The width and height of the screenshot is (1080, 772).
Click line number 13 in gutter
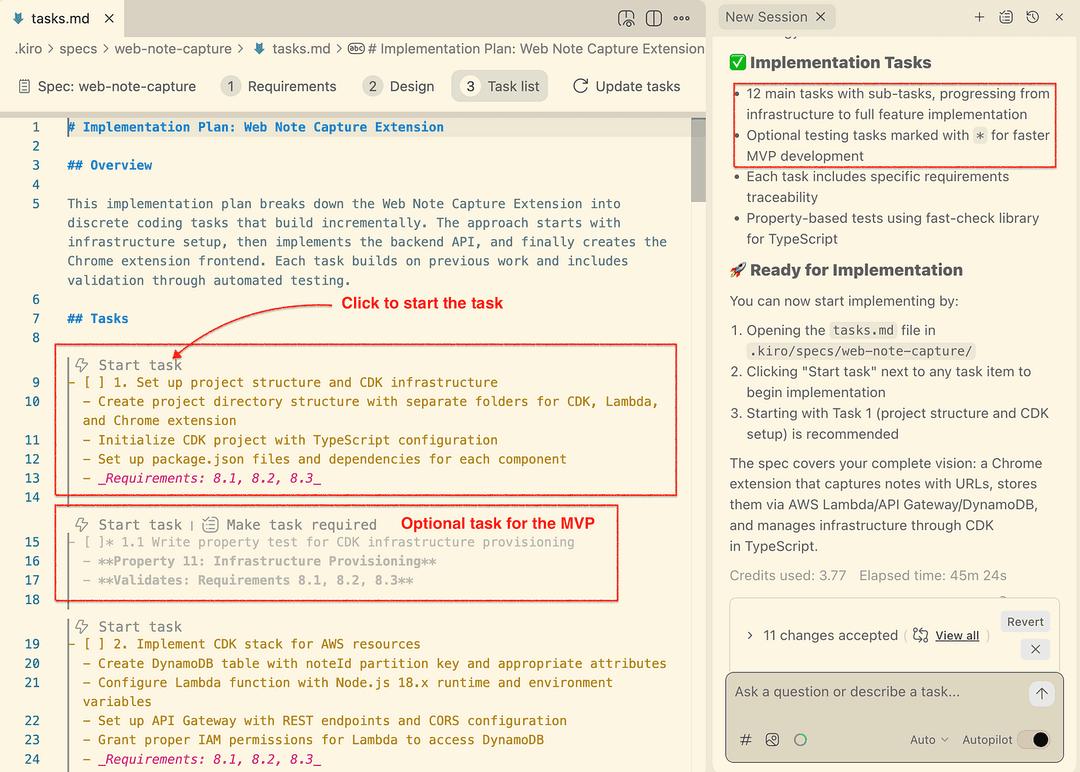(x=32, y=478)
